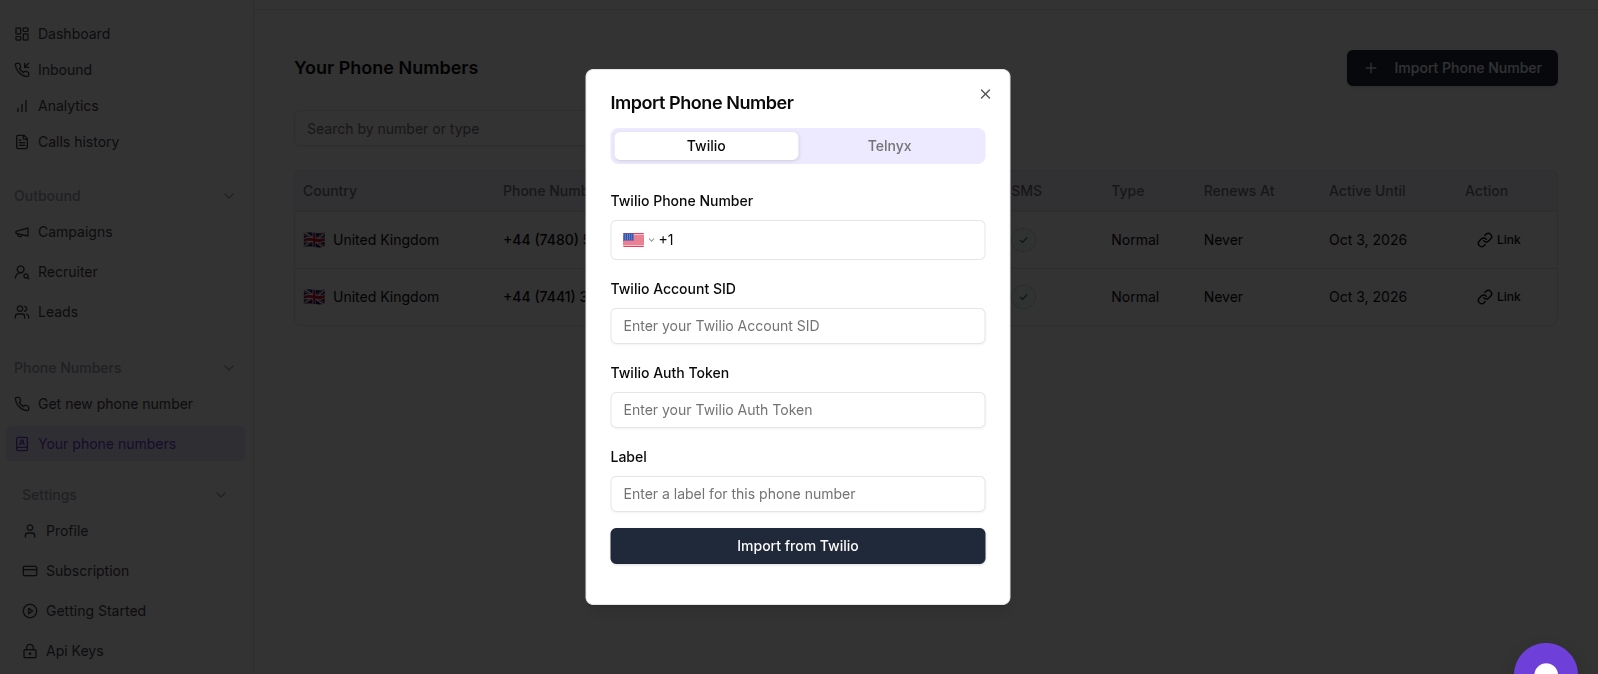The width and height of the screenshot is (1598, 674).
Task: Focus the Twilio Account SID field
Action: [797, 326]
